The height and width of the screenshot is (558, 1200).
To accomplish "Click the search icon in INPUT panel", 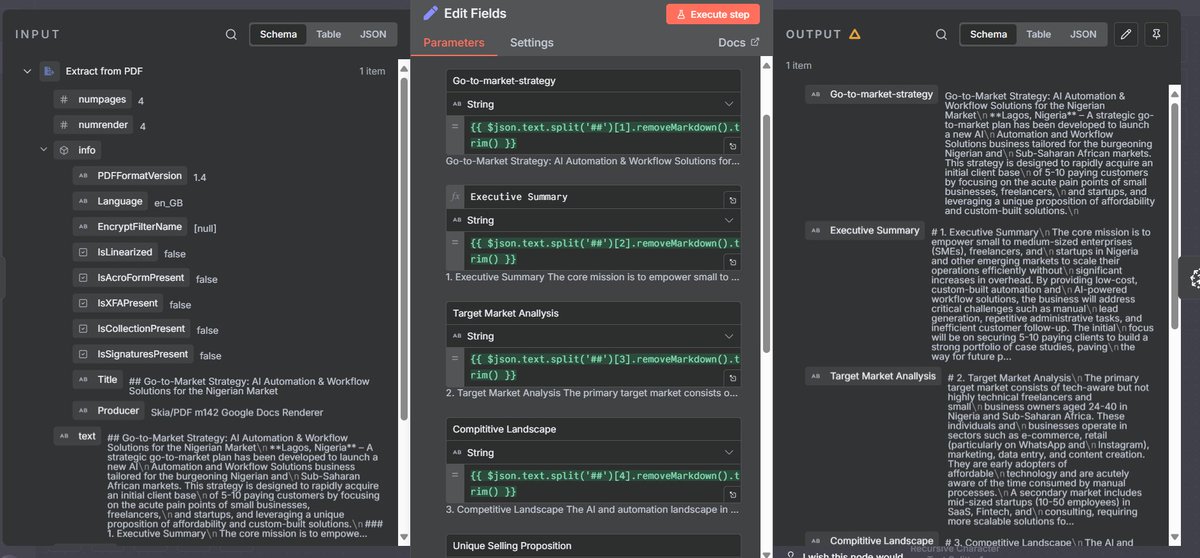I will (x=231, y=34).
